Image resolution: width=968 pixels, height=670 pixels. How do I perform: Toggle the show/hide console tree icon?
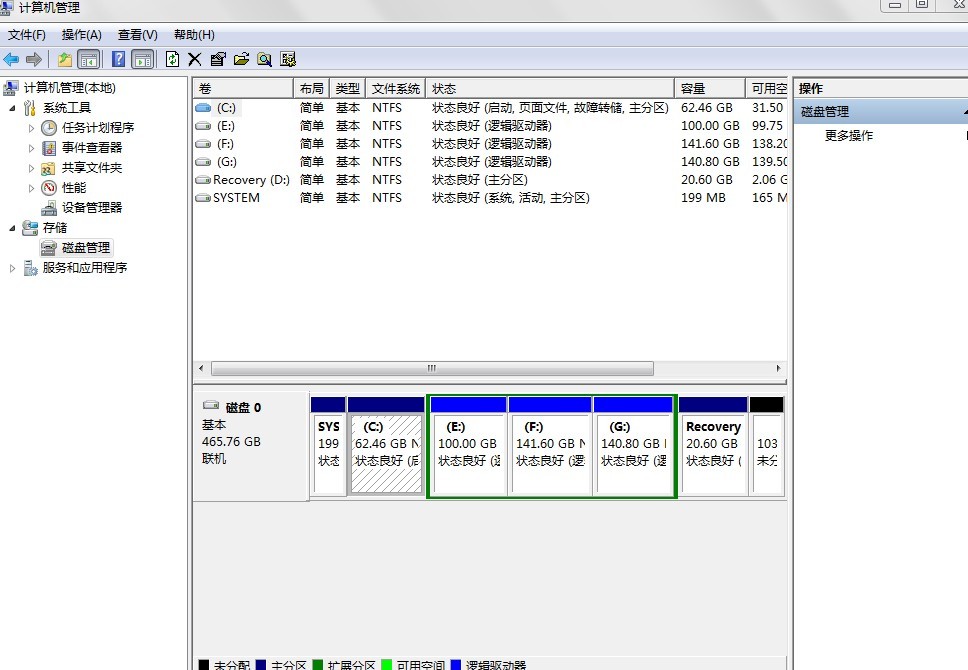(x=89, y=59)
